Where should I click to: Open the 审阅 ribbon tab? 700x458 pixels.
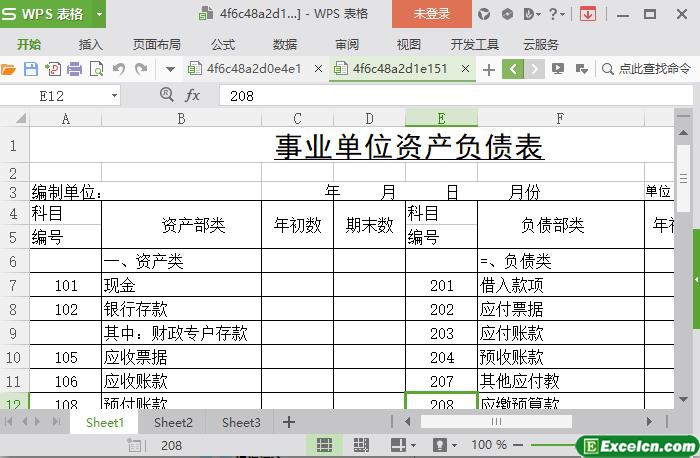347,44
